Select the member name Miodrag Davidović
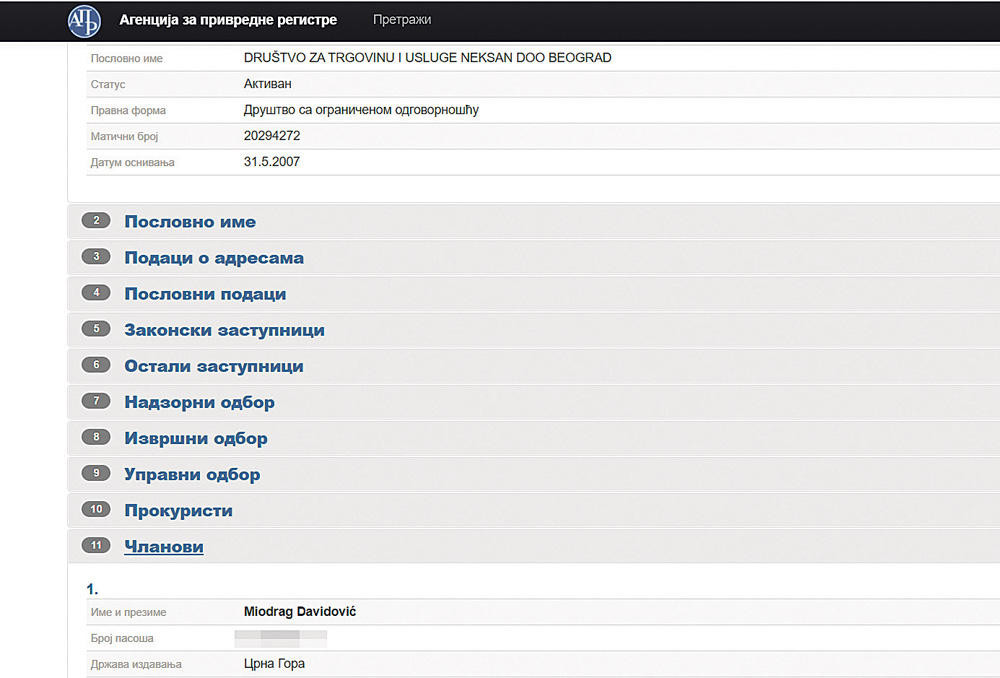Viewport: 1000px width, 678px height. click(x=299, y=612)
